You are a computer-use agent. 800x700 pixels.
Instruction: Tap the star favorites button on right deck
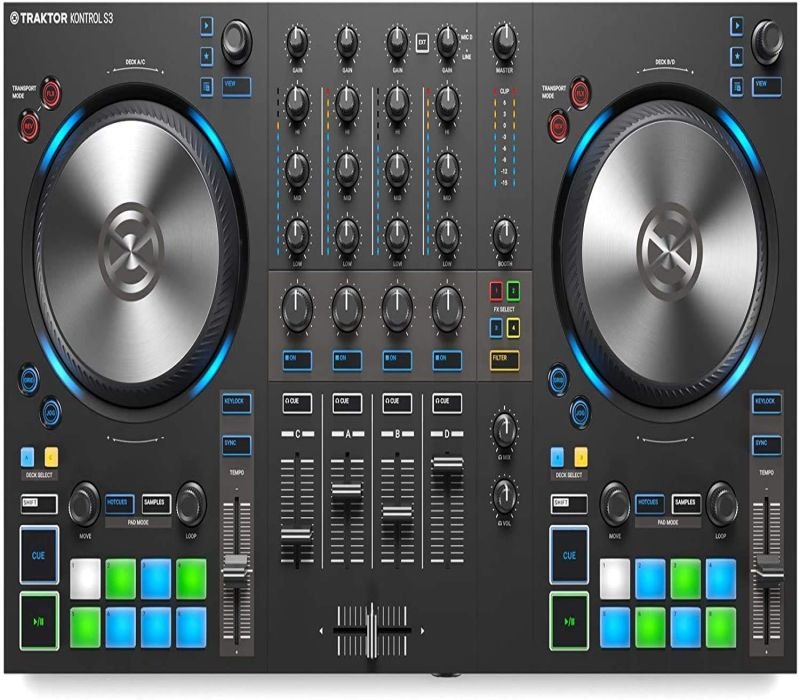(737, 56)
